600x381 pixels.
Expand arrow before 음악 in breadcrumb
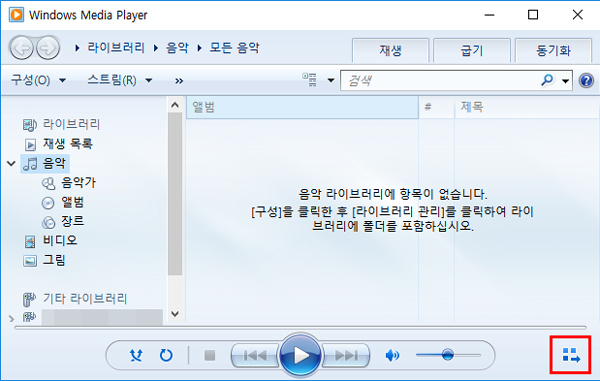point(156,48)
